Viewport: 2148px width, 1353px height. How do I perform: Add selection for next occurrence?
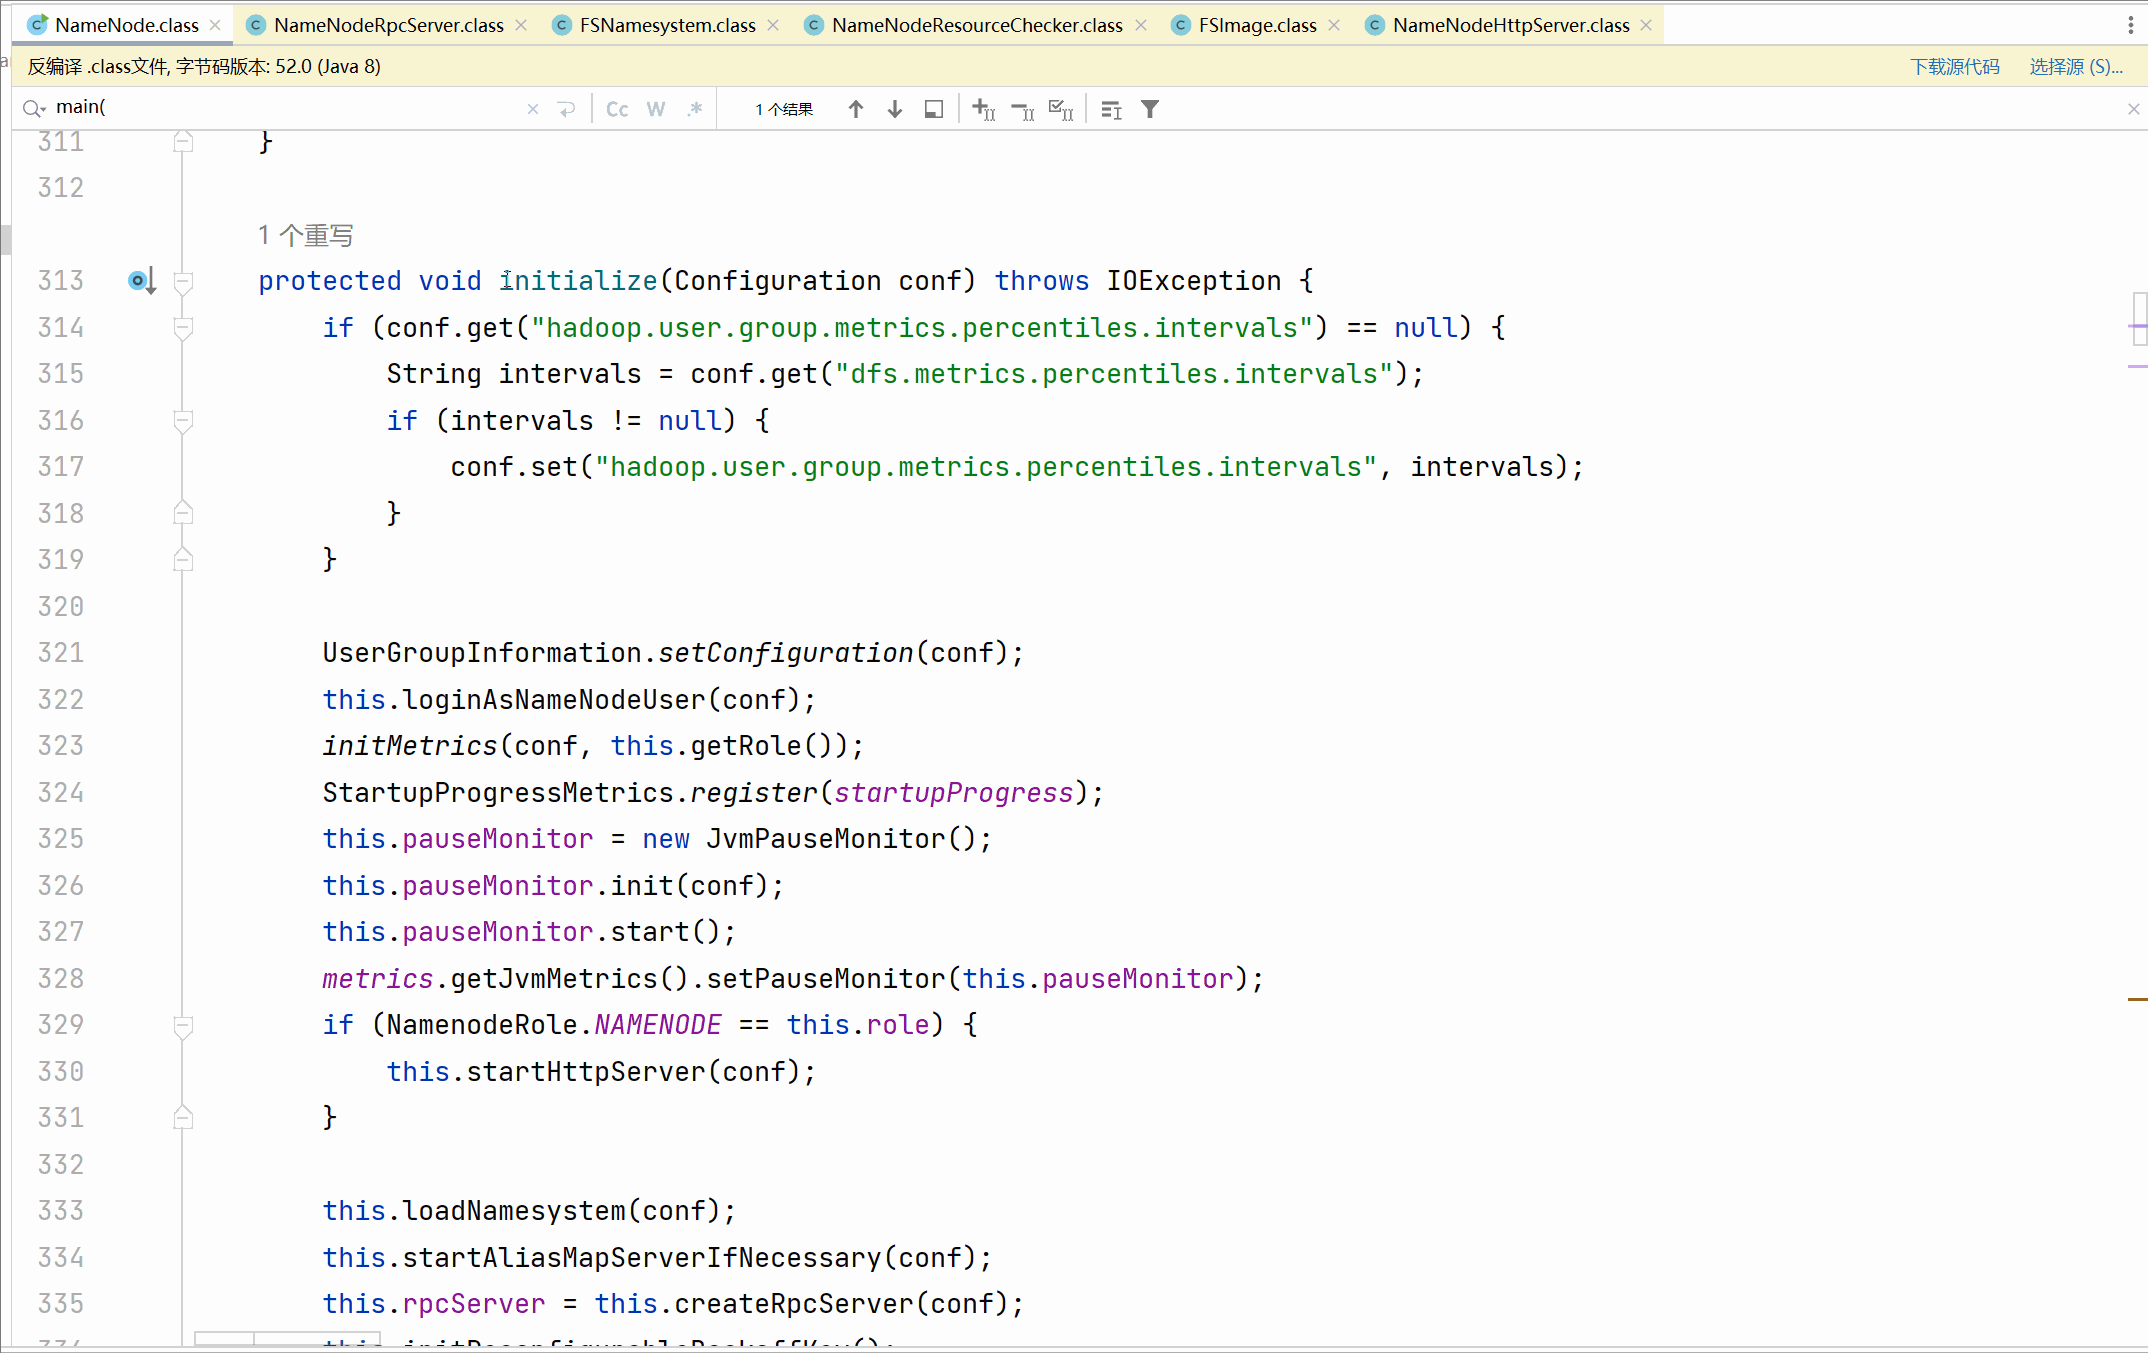[x=984, y=109]
